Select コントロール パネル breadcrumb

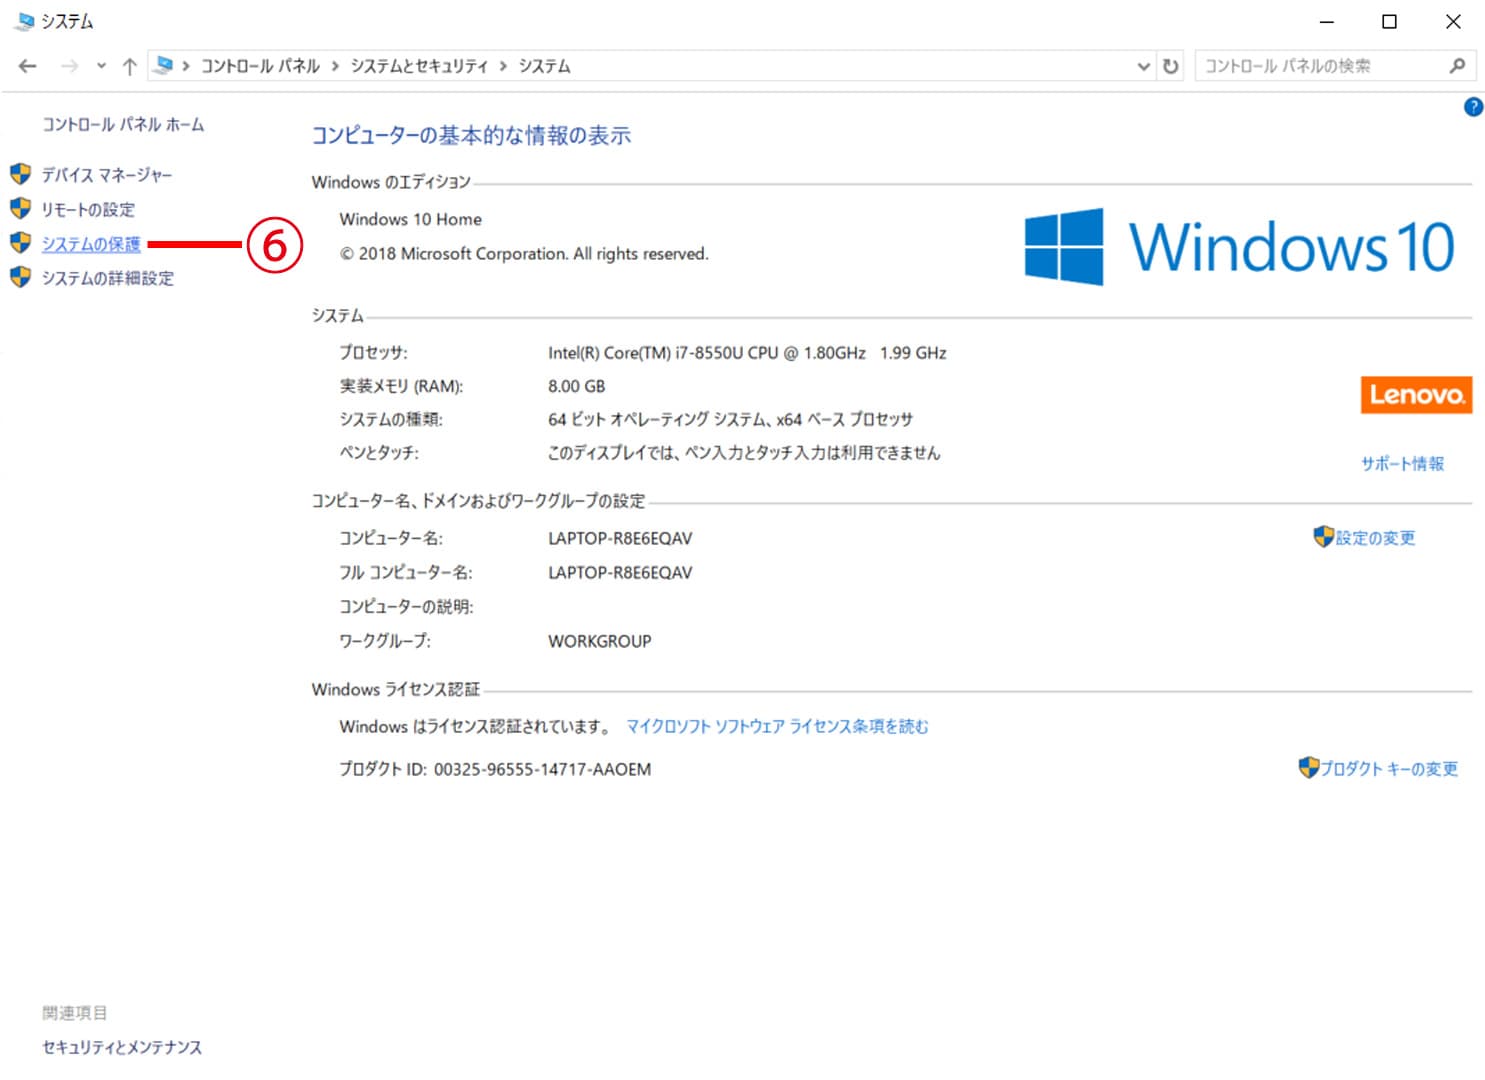[x=260, y=66]
